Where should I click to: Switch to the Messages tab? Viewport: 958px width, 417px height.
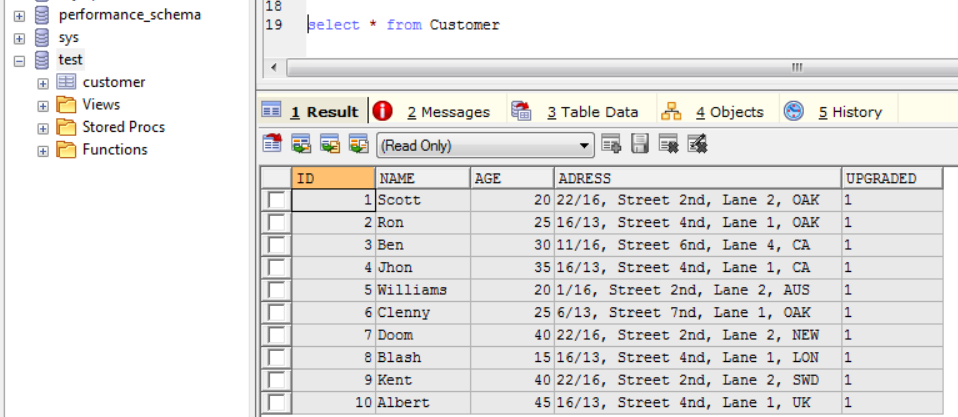coord(448,112)
